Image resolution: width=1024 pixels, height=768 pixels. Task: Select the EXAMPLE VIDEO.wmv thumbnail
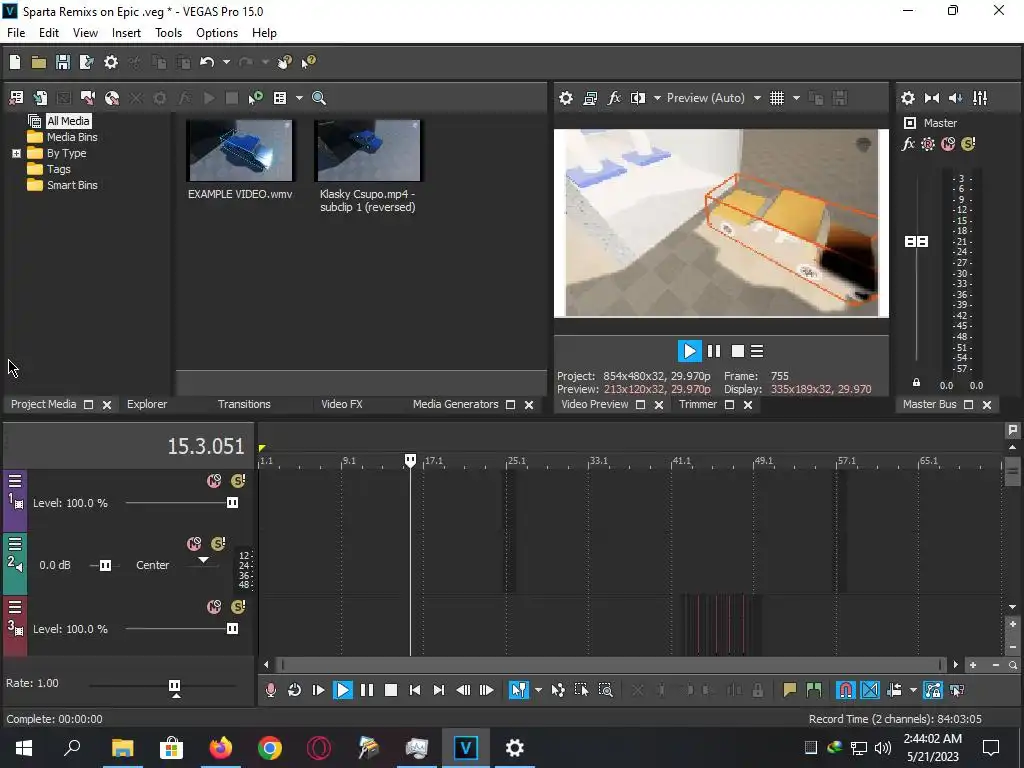pos(240,150)
